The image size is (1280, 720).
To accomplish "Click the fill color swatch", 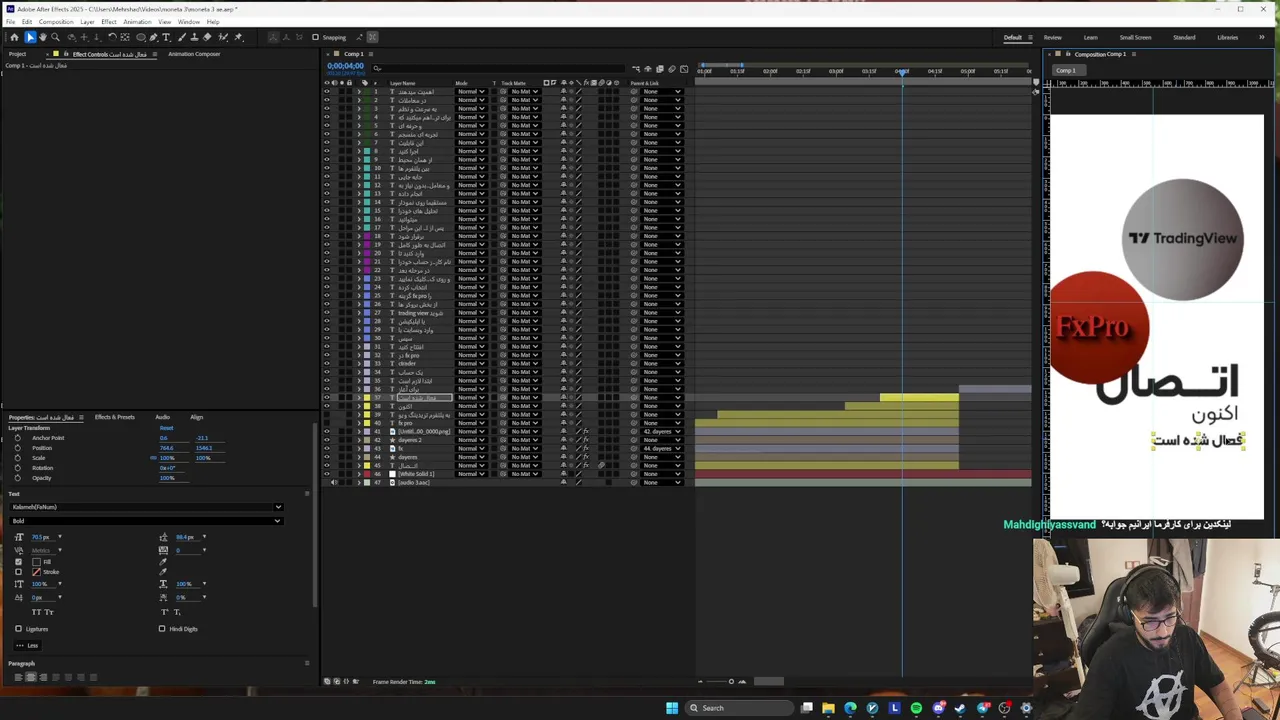I will tap(36, 562).
